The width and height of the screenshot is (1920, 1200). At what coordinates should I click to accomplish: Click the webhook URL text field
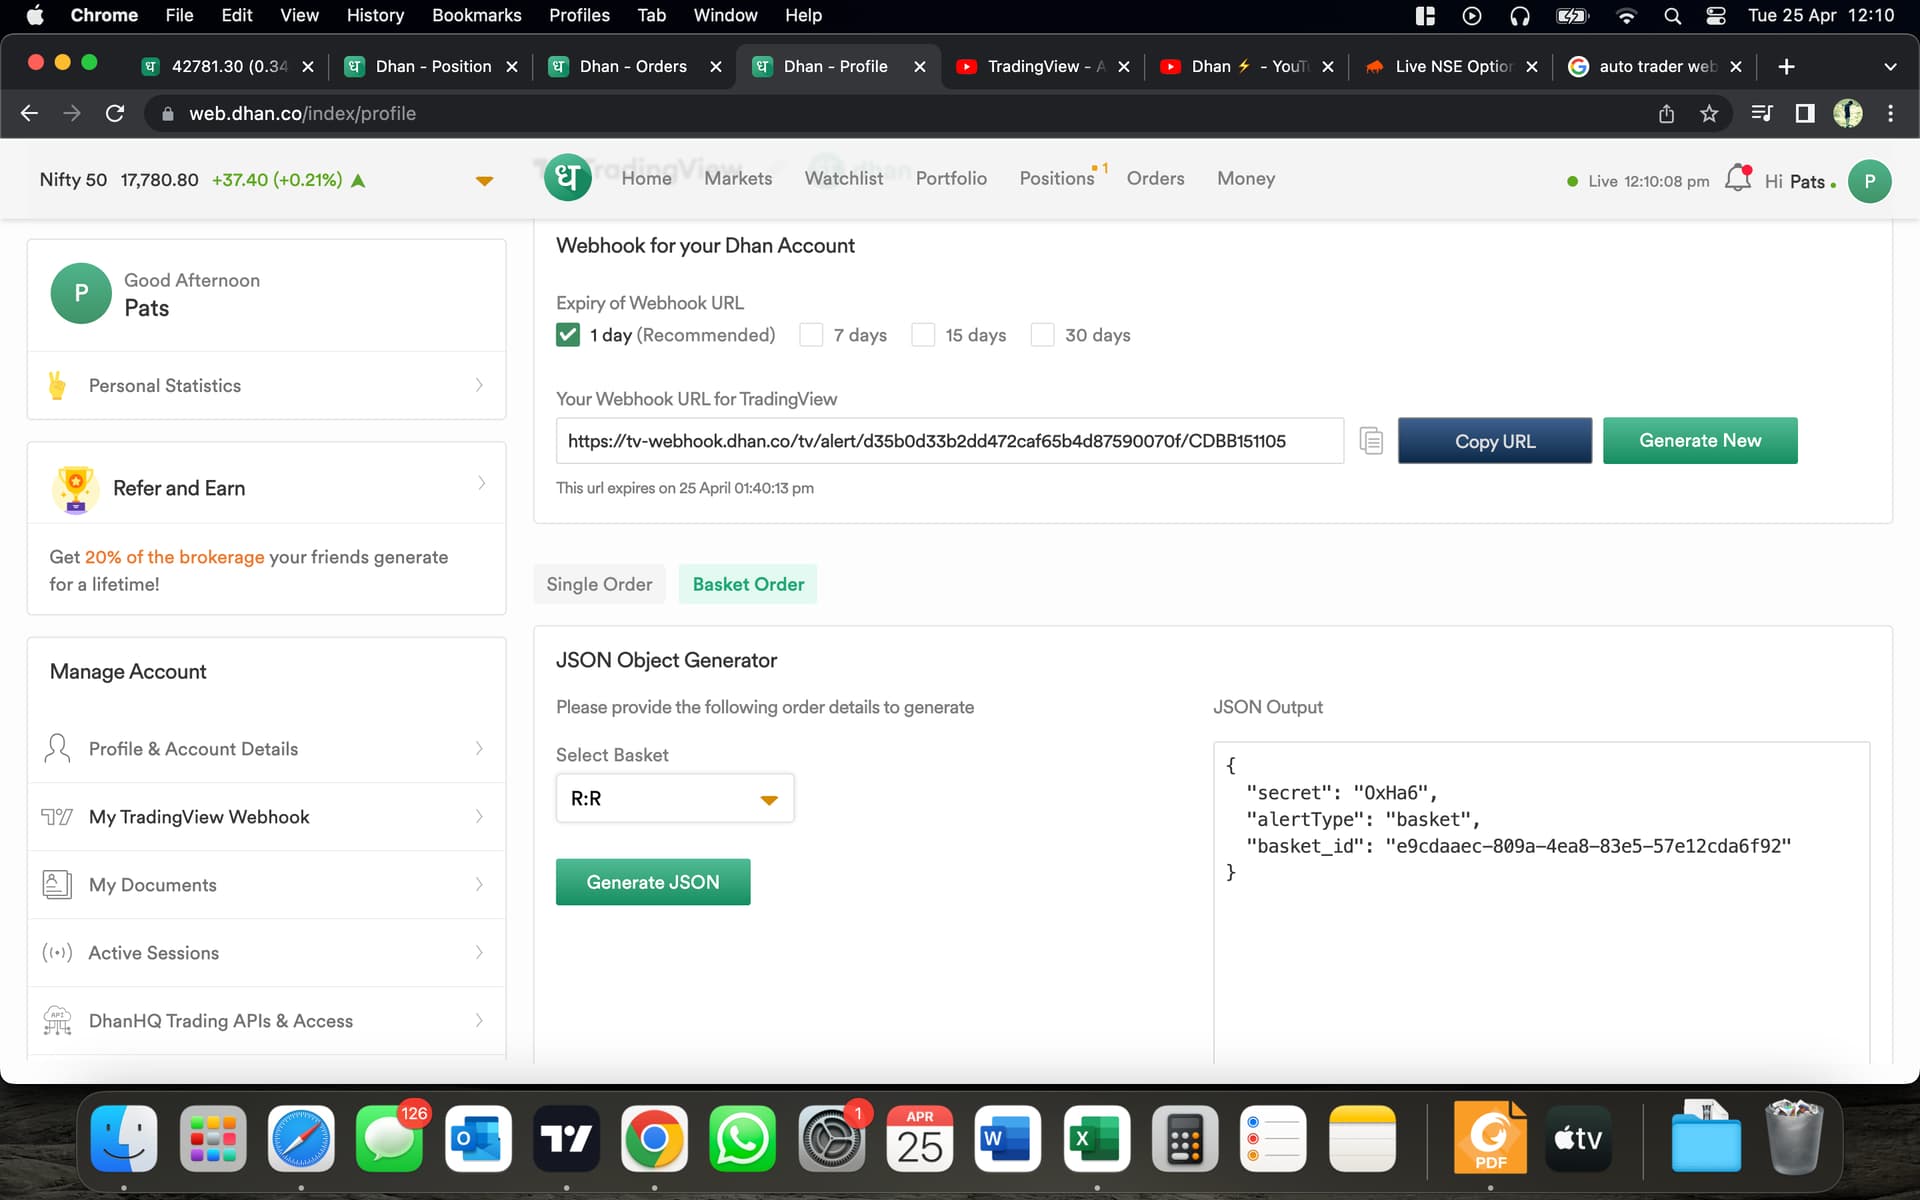click(x=950, y=441)
